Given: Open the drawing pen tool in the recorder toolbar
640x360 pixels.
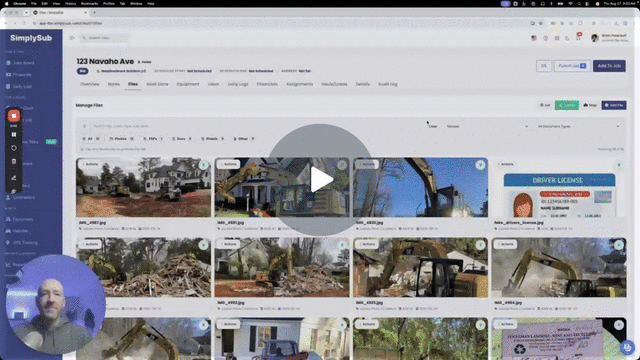Looking at the screenshot, I should pyautogui.click(x=14, y=178).
